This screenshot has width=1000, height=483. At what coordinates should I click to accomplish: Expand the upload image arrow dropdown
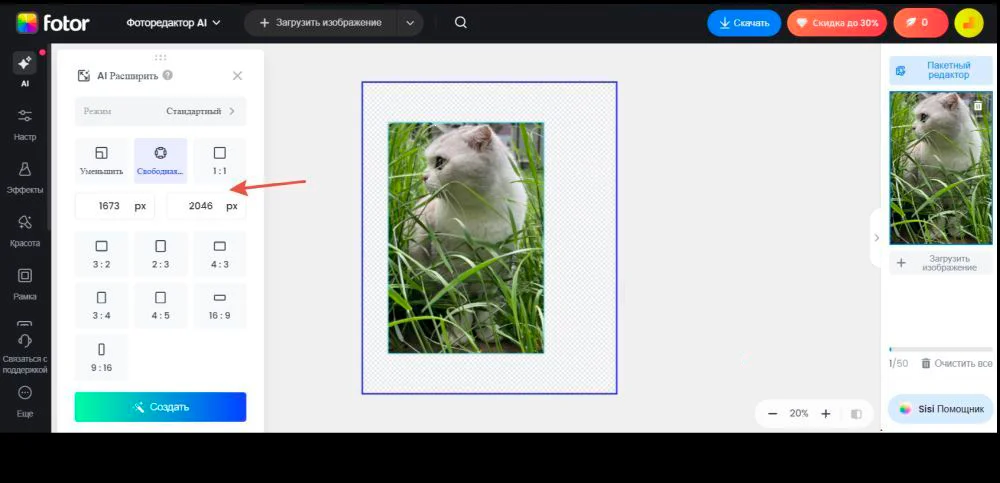click(410, 23)
